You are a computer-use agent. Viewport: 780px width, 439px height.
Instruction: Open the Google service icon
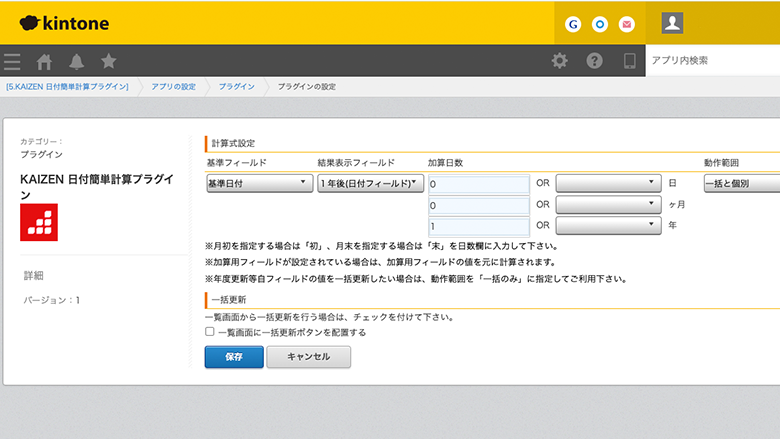point(573,24)
